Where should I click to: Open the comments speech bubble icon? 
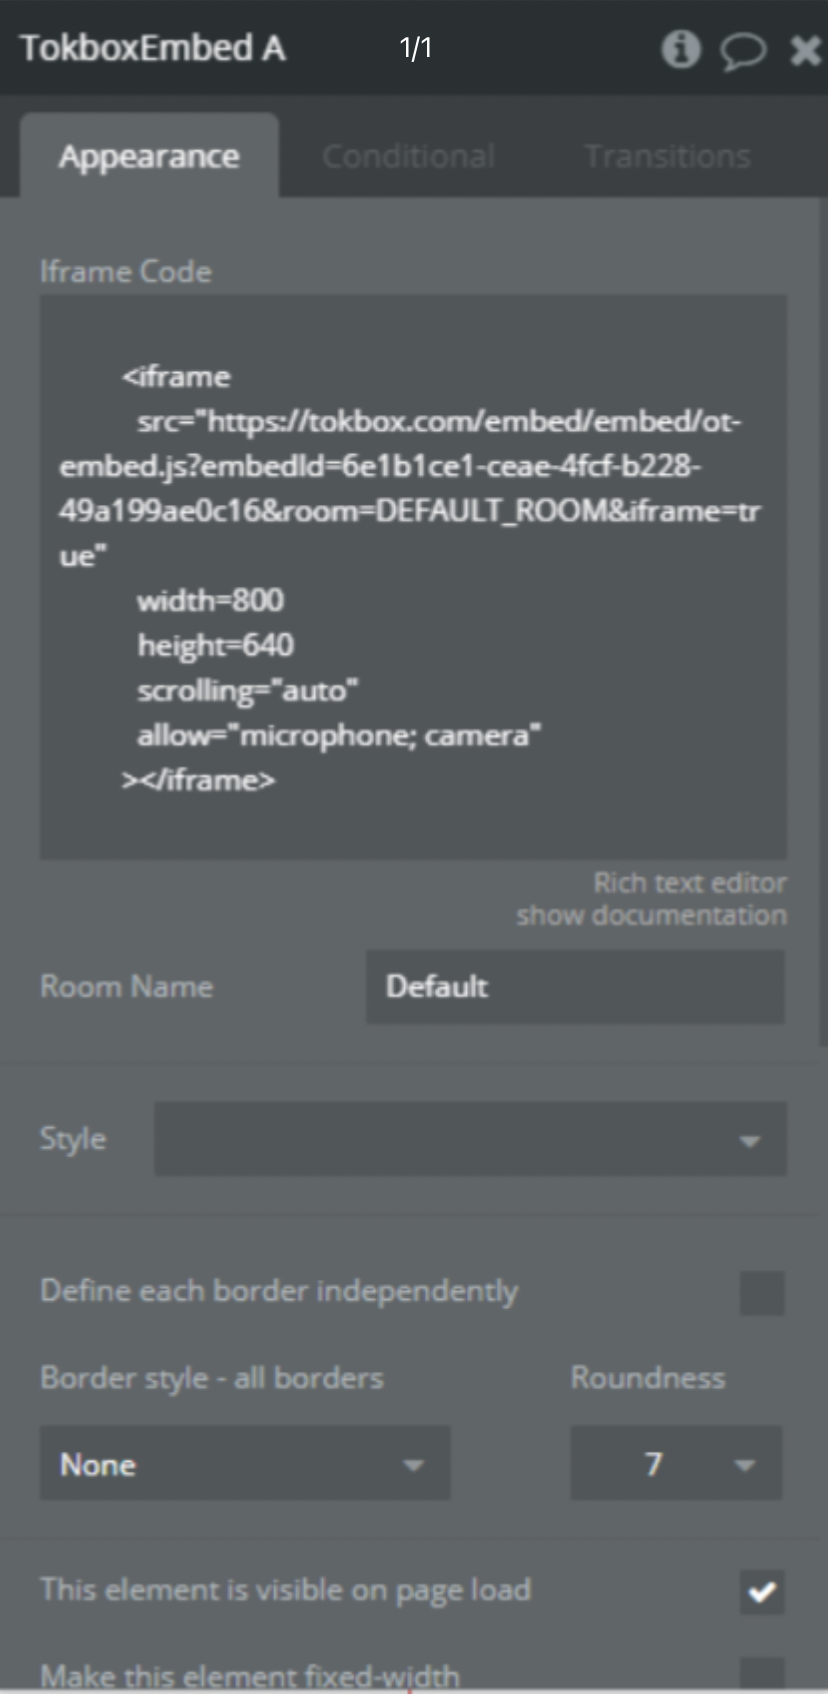pyautogui.click(x=742, y=50)
